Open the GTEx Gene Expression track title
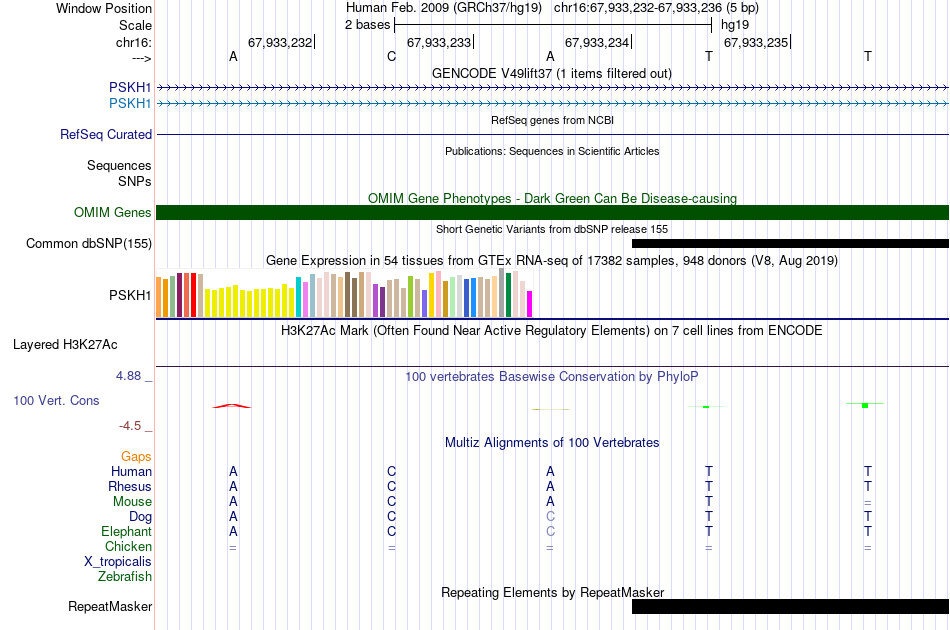 tap(552, 260)
